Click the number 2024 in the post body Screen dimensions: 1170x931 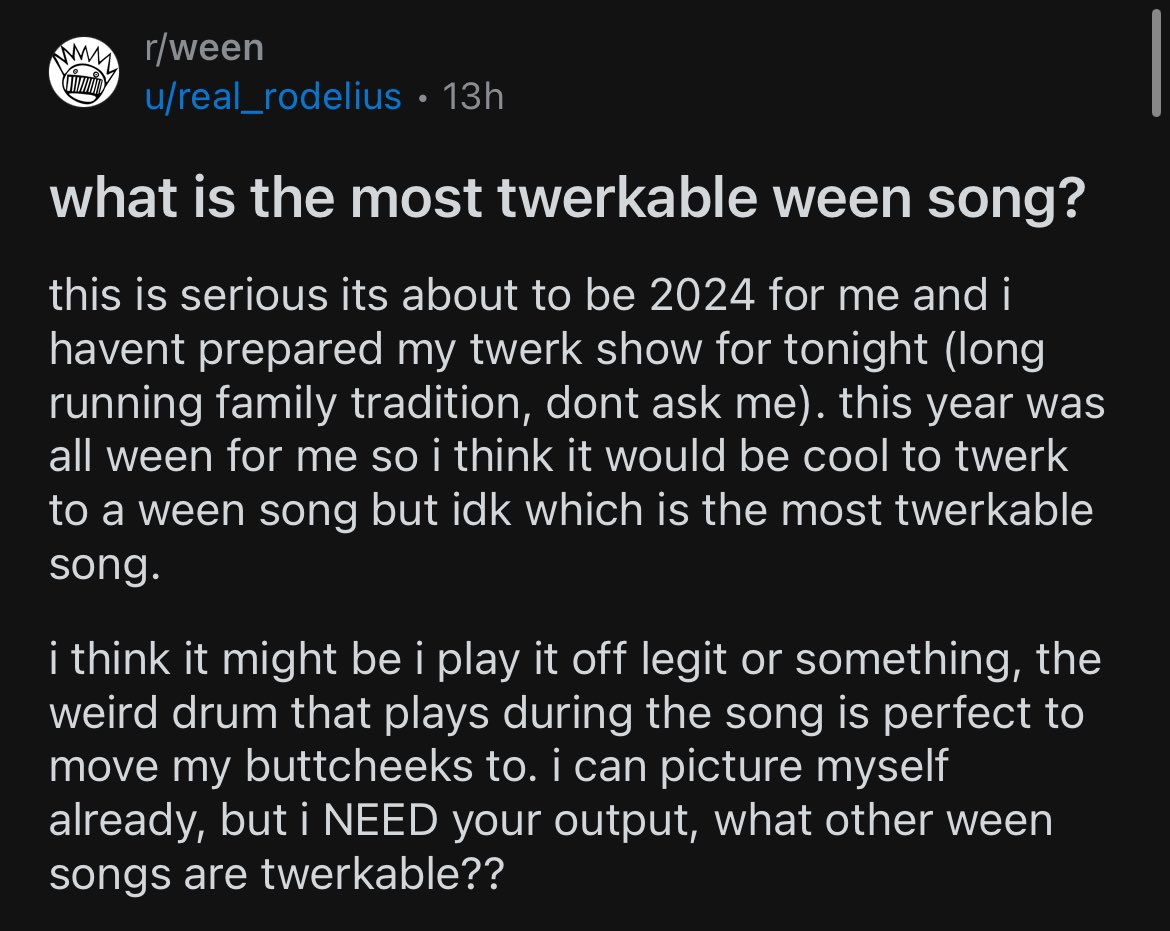click(702, 295)
